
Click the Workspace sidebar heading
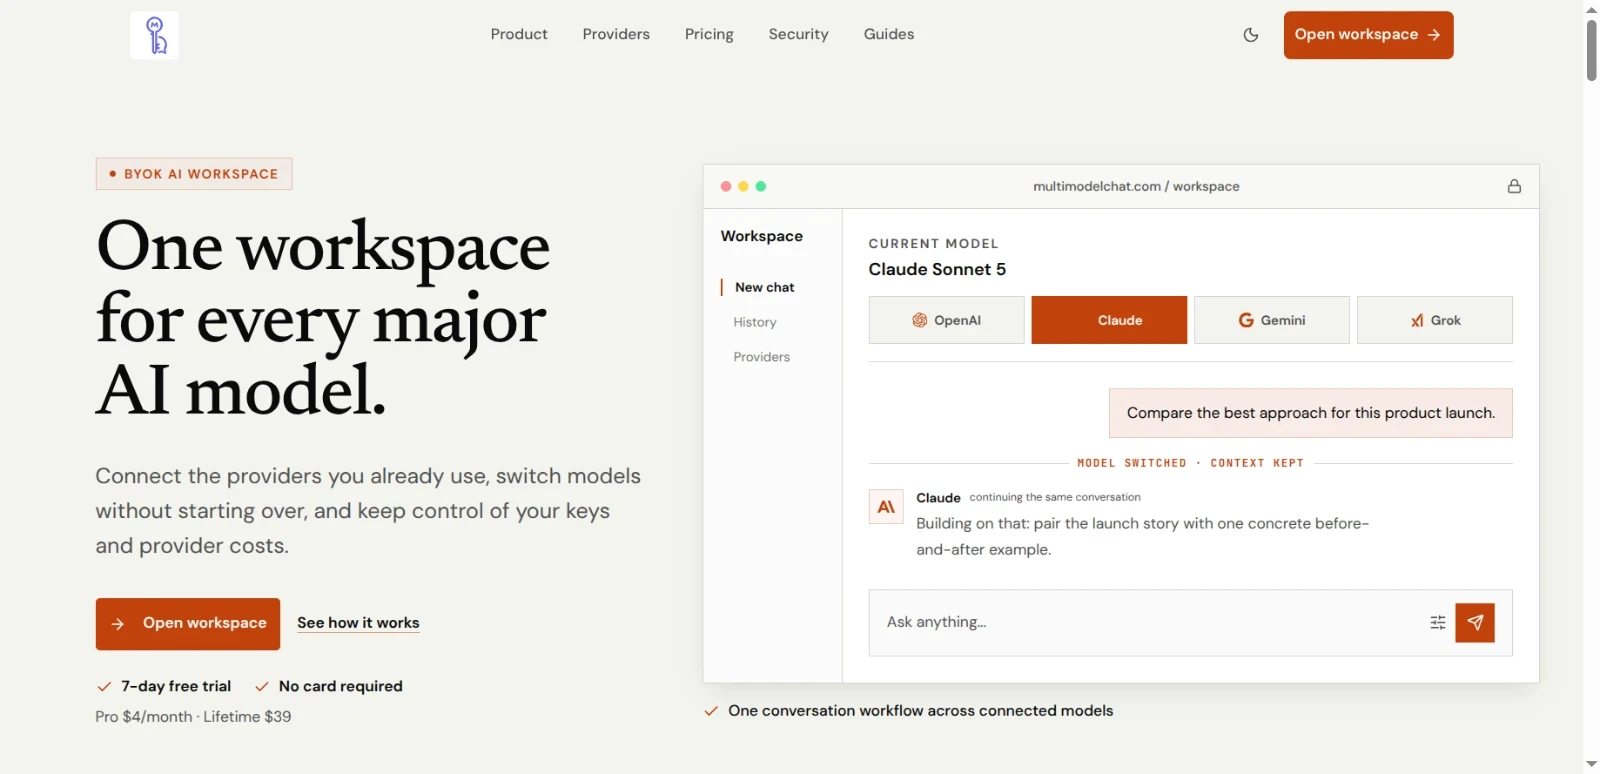[762, 236]
